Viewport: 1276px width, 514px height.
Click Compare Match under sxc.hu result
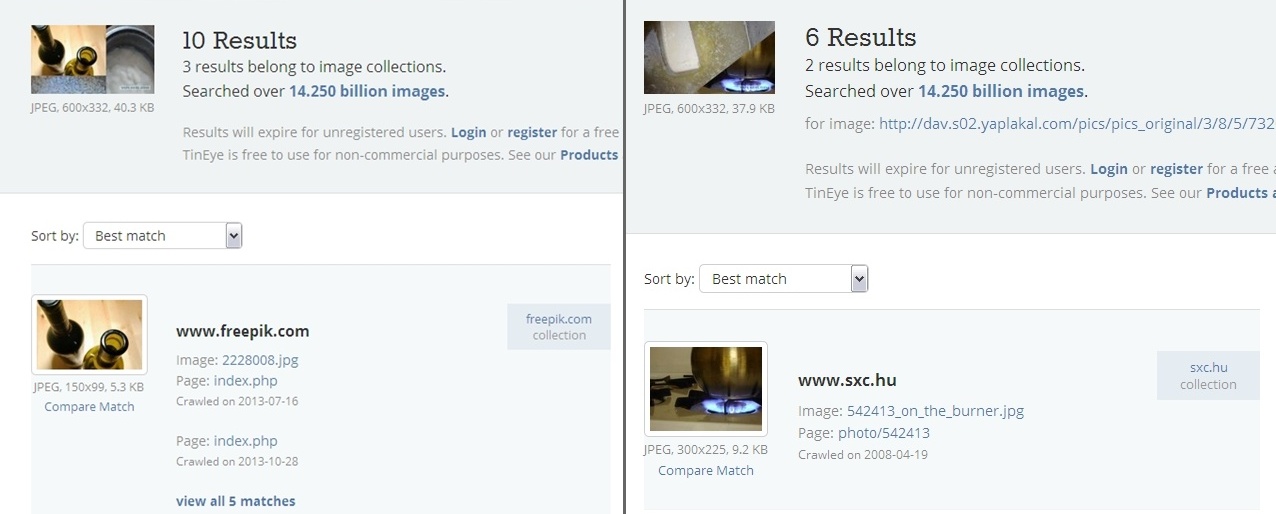click(706, 471)
